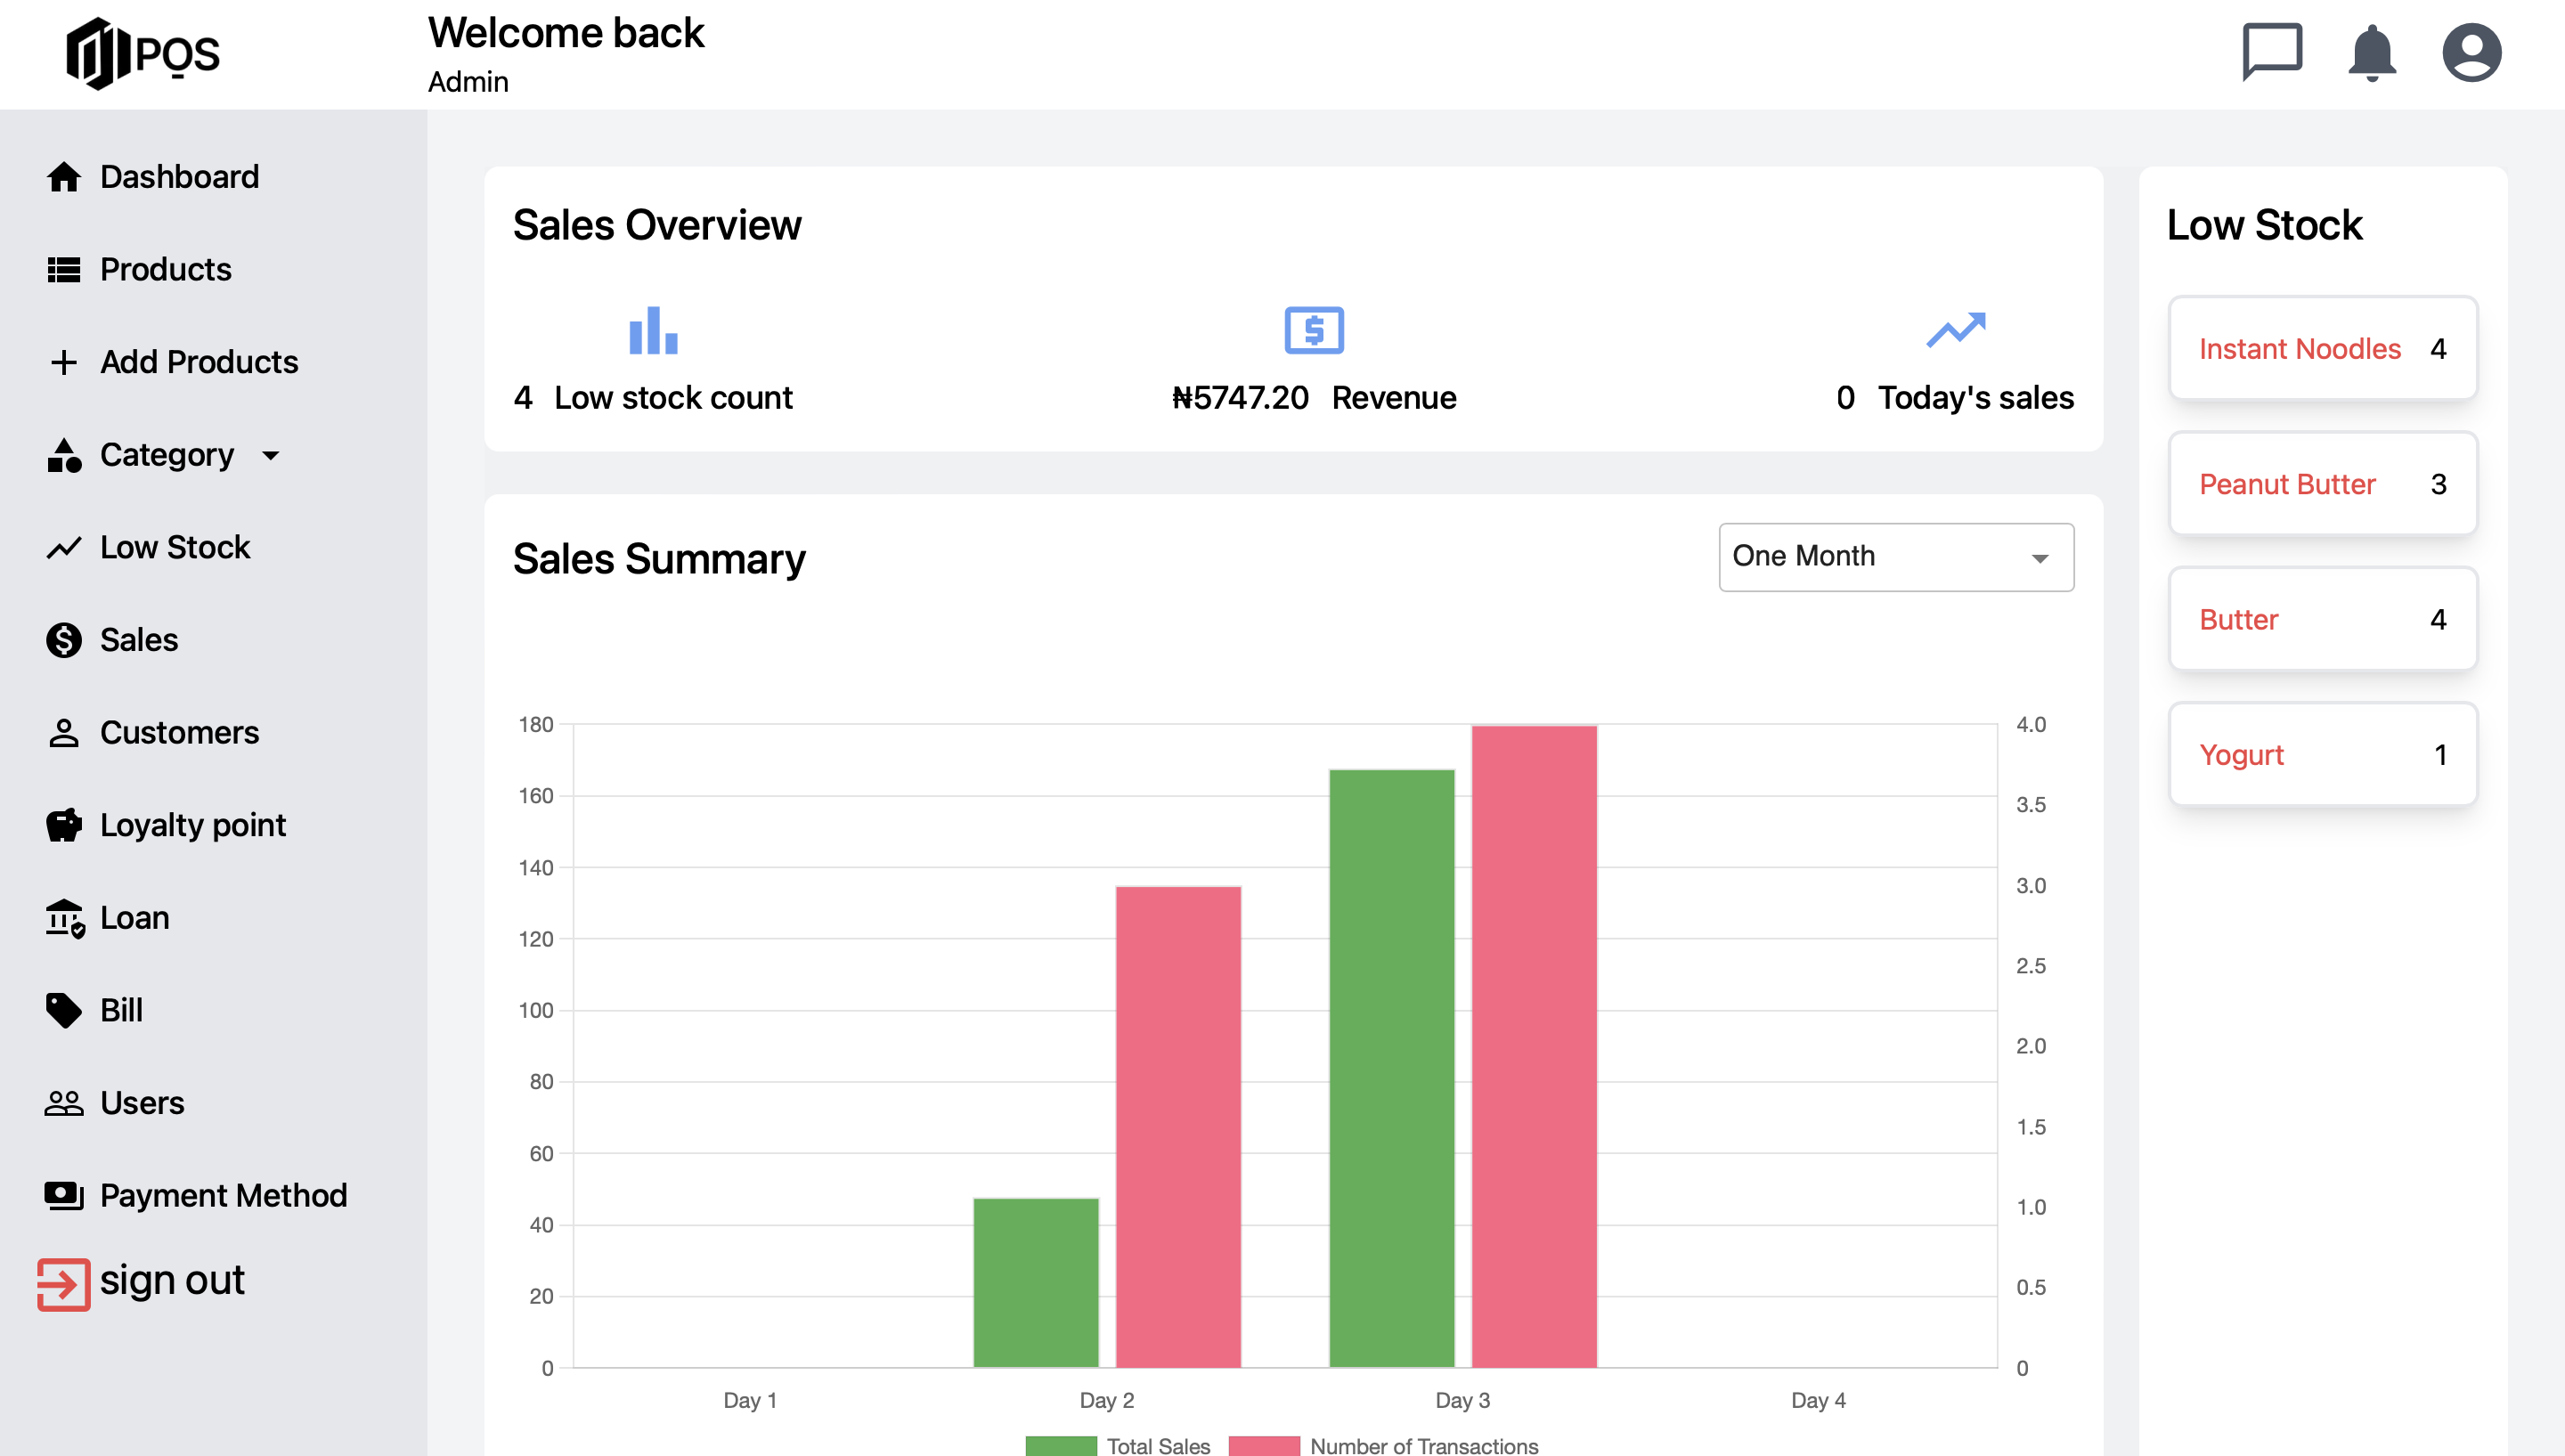Click the ₦5747.20 revenue value

[1240, 398]
